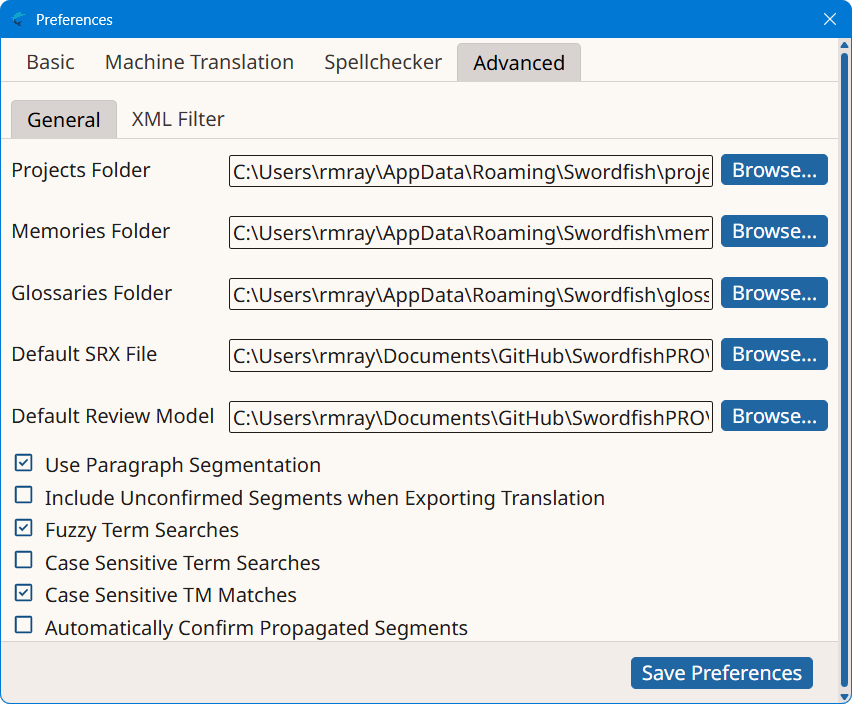Click the Swordfish app icon in title bar
Image resolution: width=852 pixels, height=704 pixels.
[18, 20]
